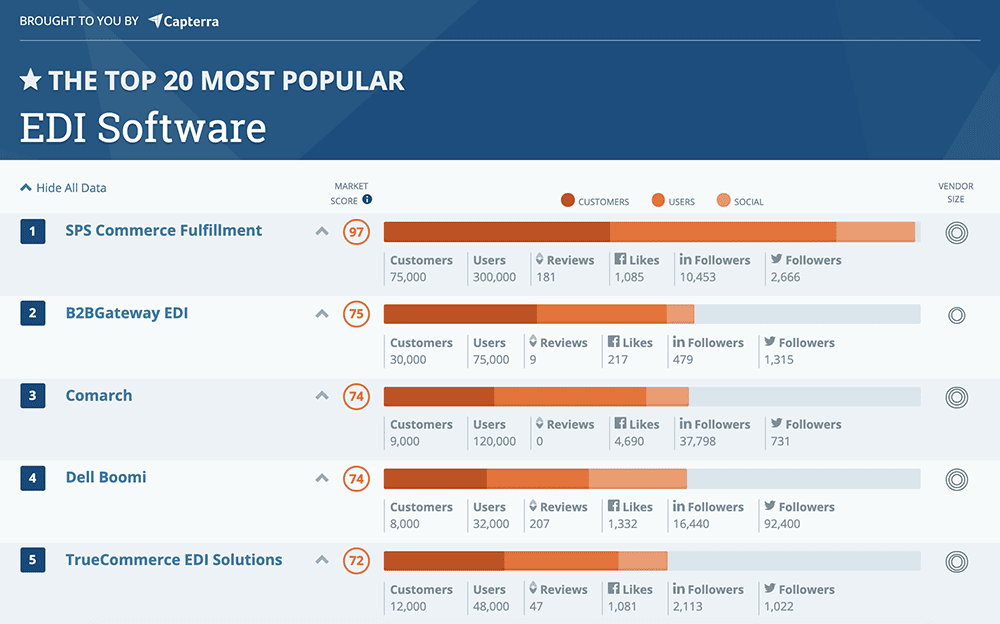Click B2BGateway users value 75,000
1000x624 pixels.
tap(491, 359)
